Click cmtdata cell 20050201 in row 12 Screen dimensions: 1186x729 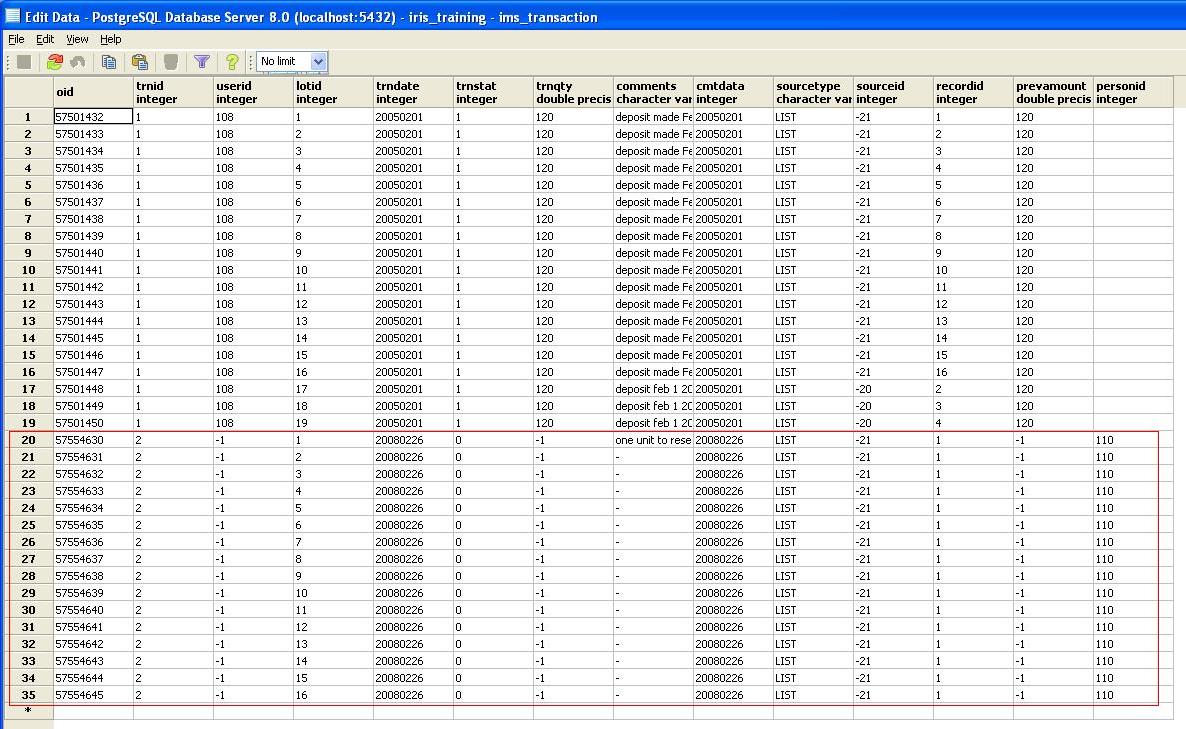tap(734, 304)
